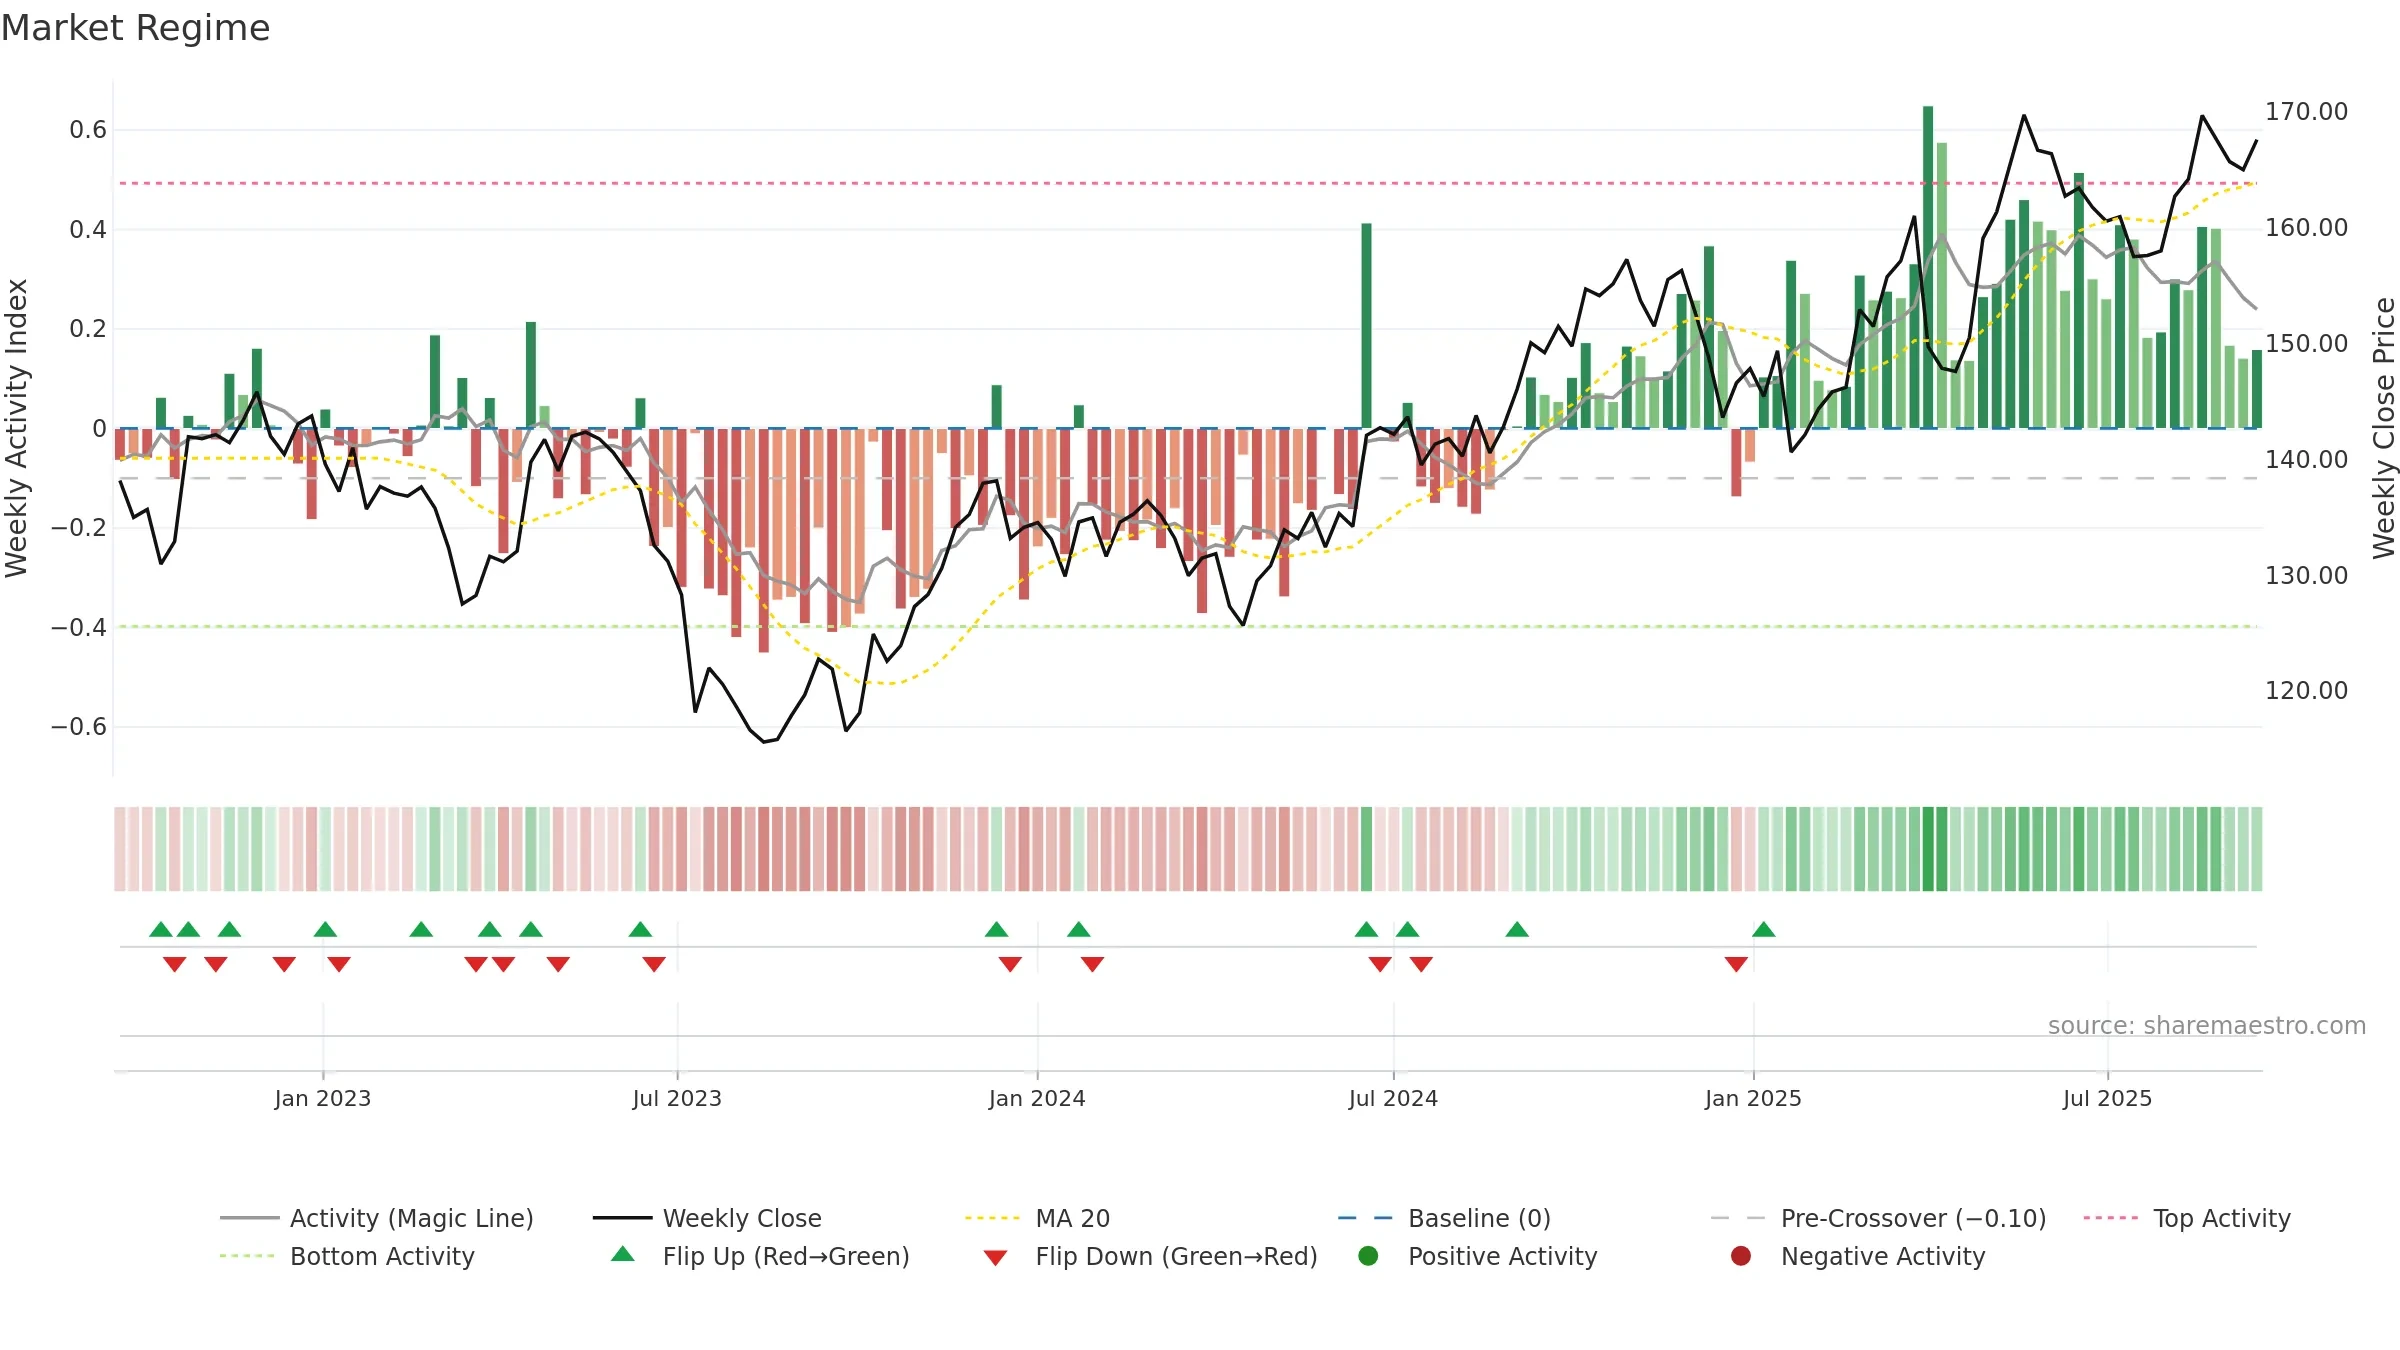Click the tallest green activity bar above 0.6
The width and height of the screenshot is (2400, 1350).
pyautogui.click(x=1928, y=267)
